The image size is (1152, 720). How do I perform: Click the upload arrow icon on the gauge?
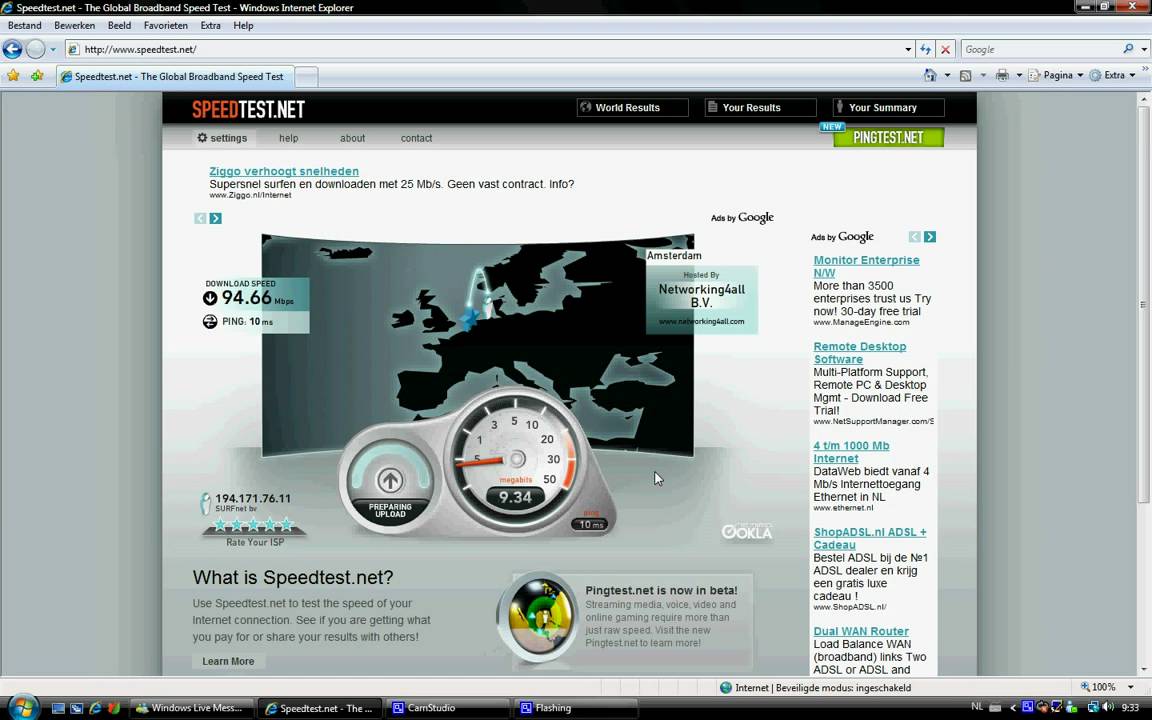[389, 480]
